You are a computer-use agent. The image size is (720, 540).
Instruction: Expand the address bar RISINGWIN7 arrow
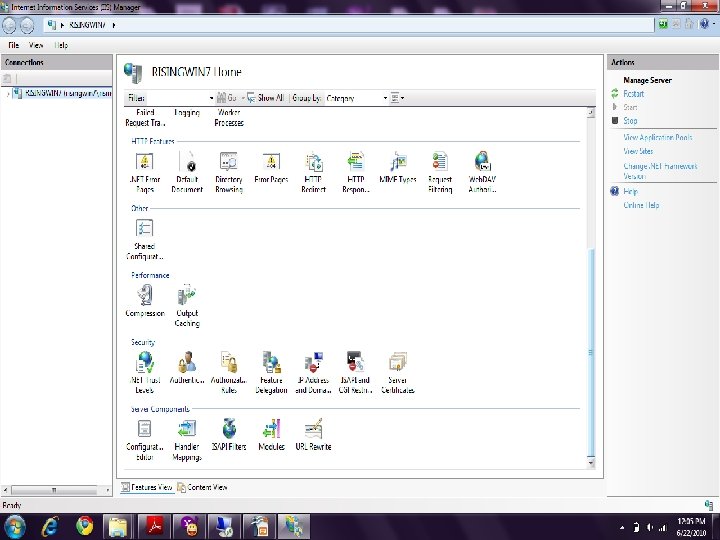click(114, 25)
